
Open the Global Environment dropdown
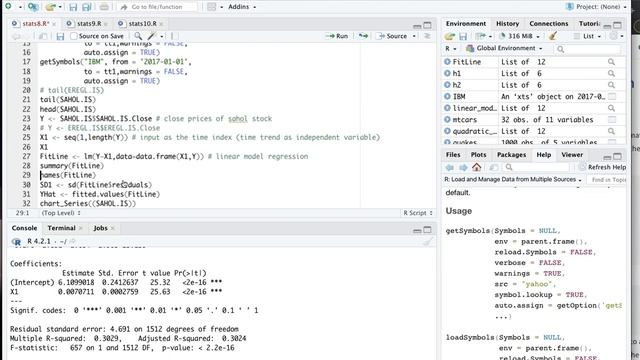[504, 49]
